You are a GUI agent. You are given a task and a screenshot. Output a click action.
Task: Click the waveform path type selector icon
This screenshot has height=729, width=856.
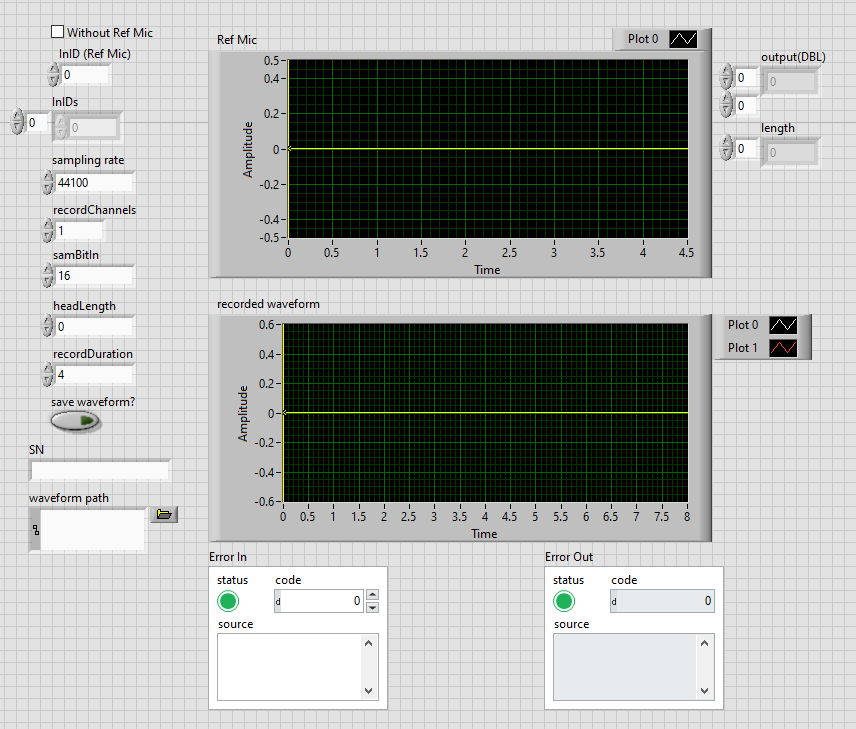(x=36, y=530)
